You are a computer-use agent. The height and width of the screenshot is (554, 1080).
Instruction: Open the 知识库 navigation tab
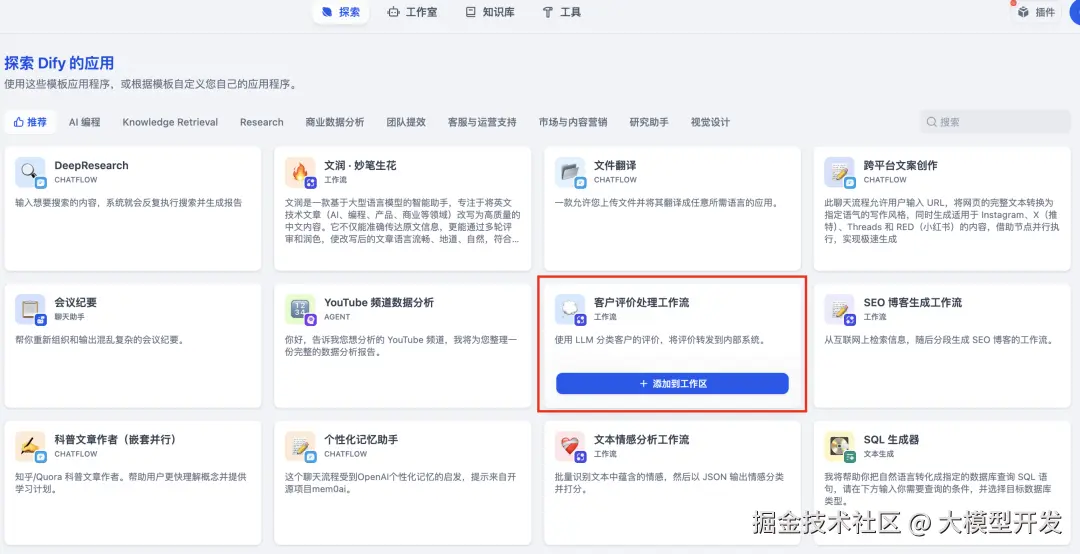(490, 12)
